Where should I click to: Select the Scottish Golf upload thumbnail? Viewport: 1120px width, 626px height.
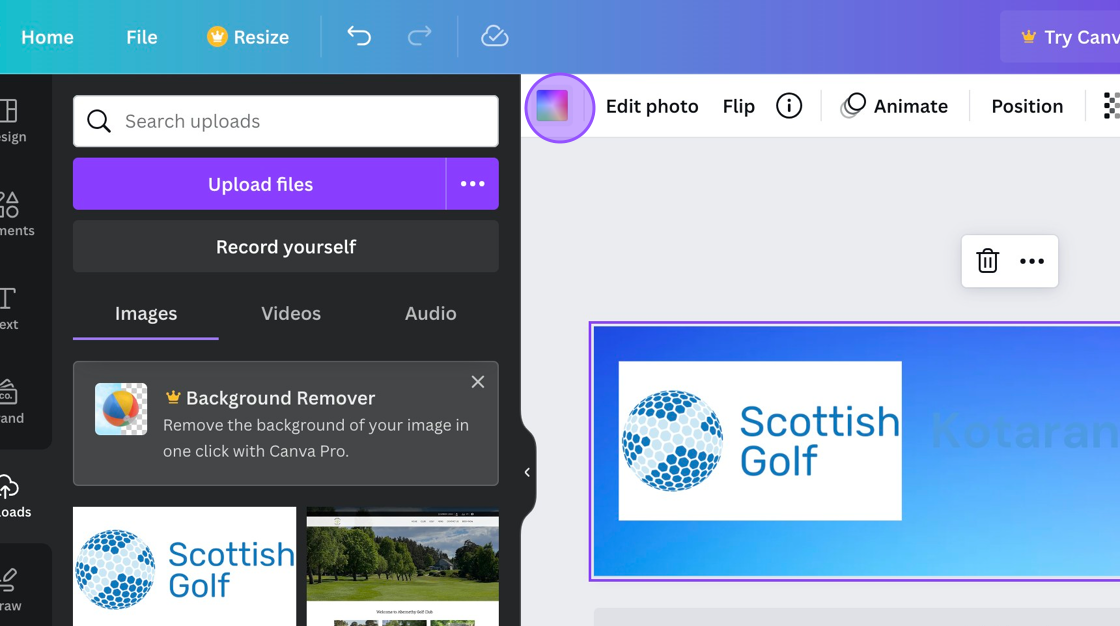[184, 566]
